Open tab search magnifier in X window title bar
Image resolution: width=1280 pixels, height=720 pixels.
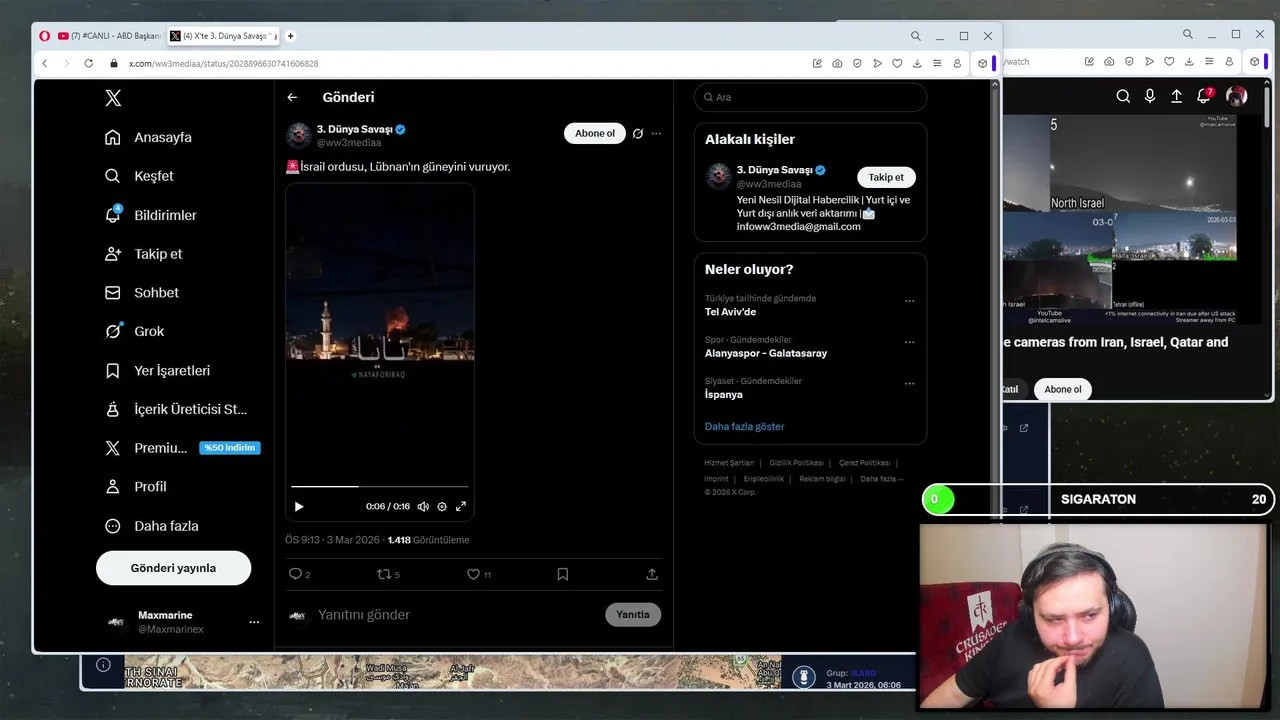click(x=915, y=36)
